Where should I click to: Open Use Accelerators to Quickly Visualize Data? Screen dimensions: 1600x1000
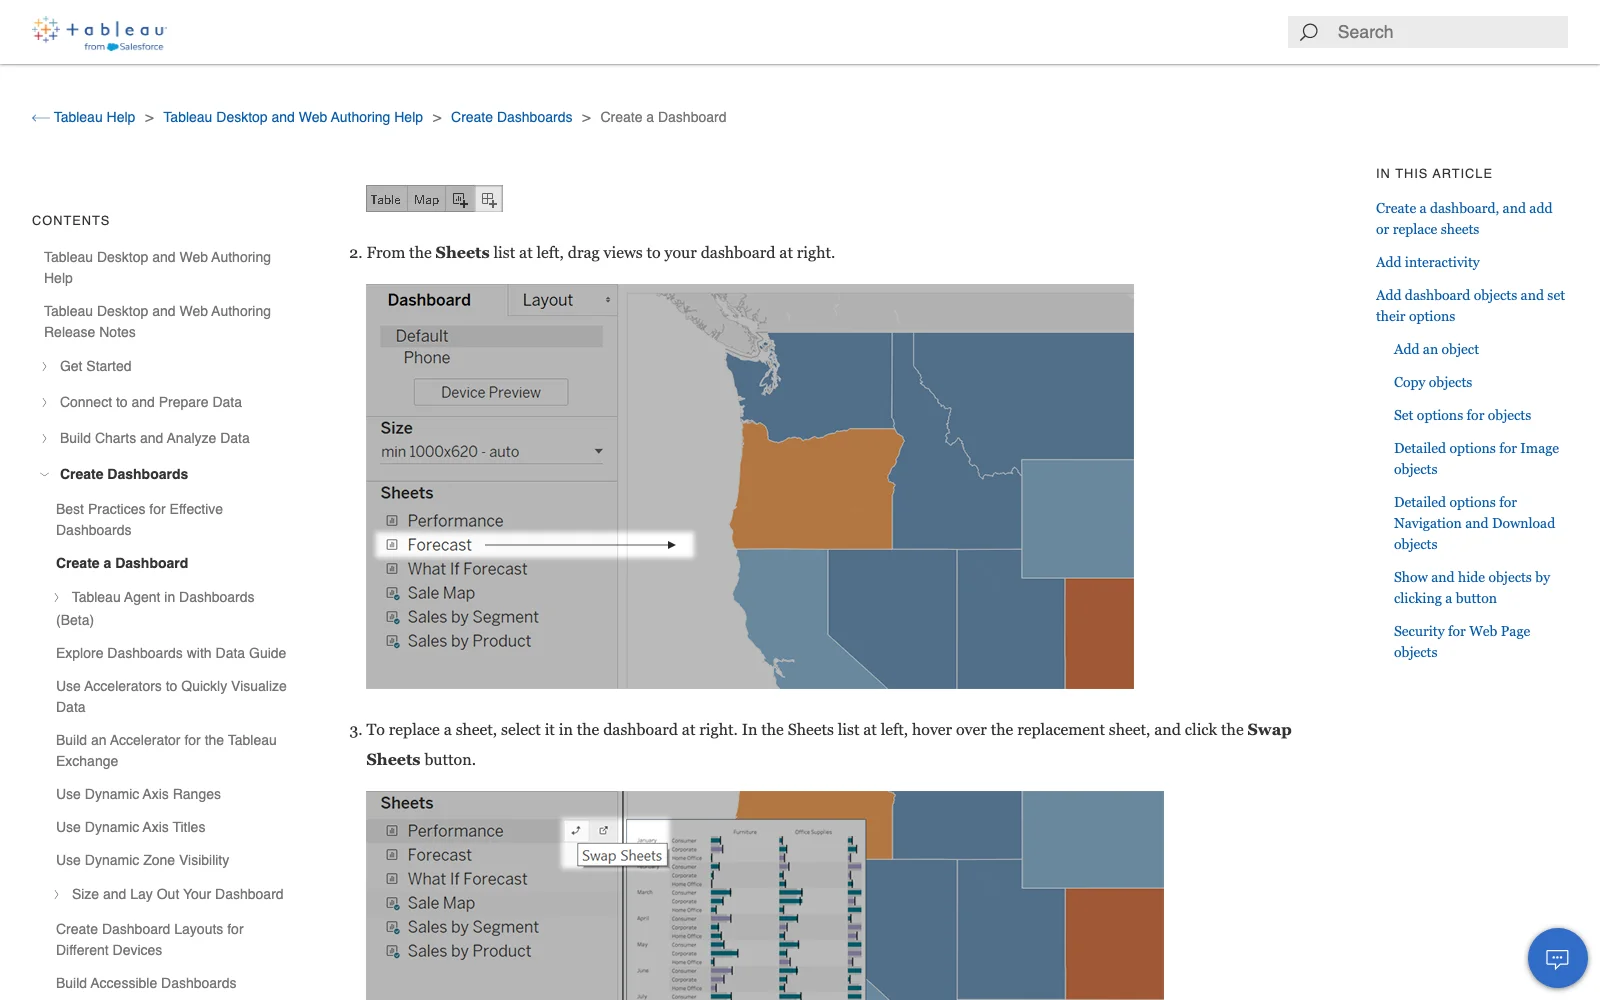pos(171,696)
